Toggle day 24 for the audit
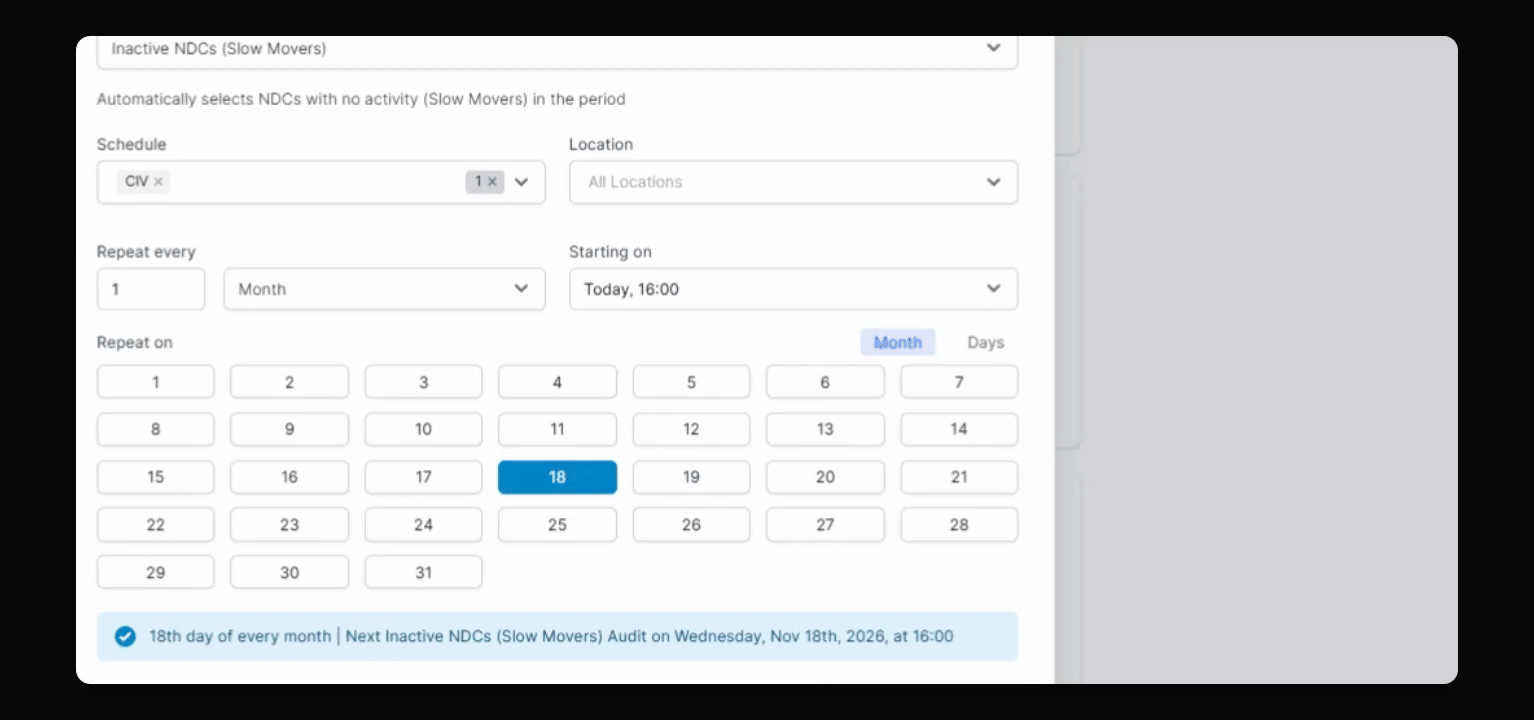 point(423,524)
